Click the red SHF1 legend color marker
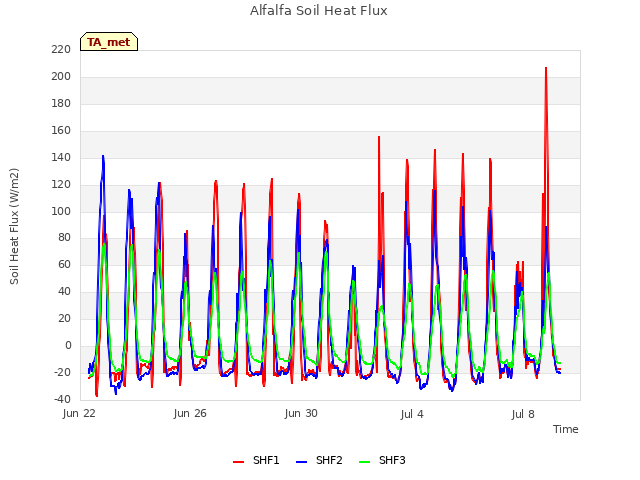The height and width of the screenshot is (480, 640). click(x=238, y=462)
